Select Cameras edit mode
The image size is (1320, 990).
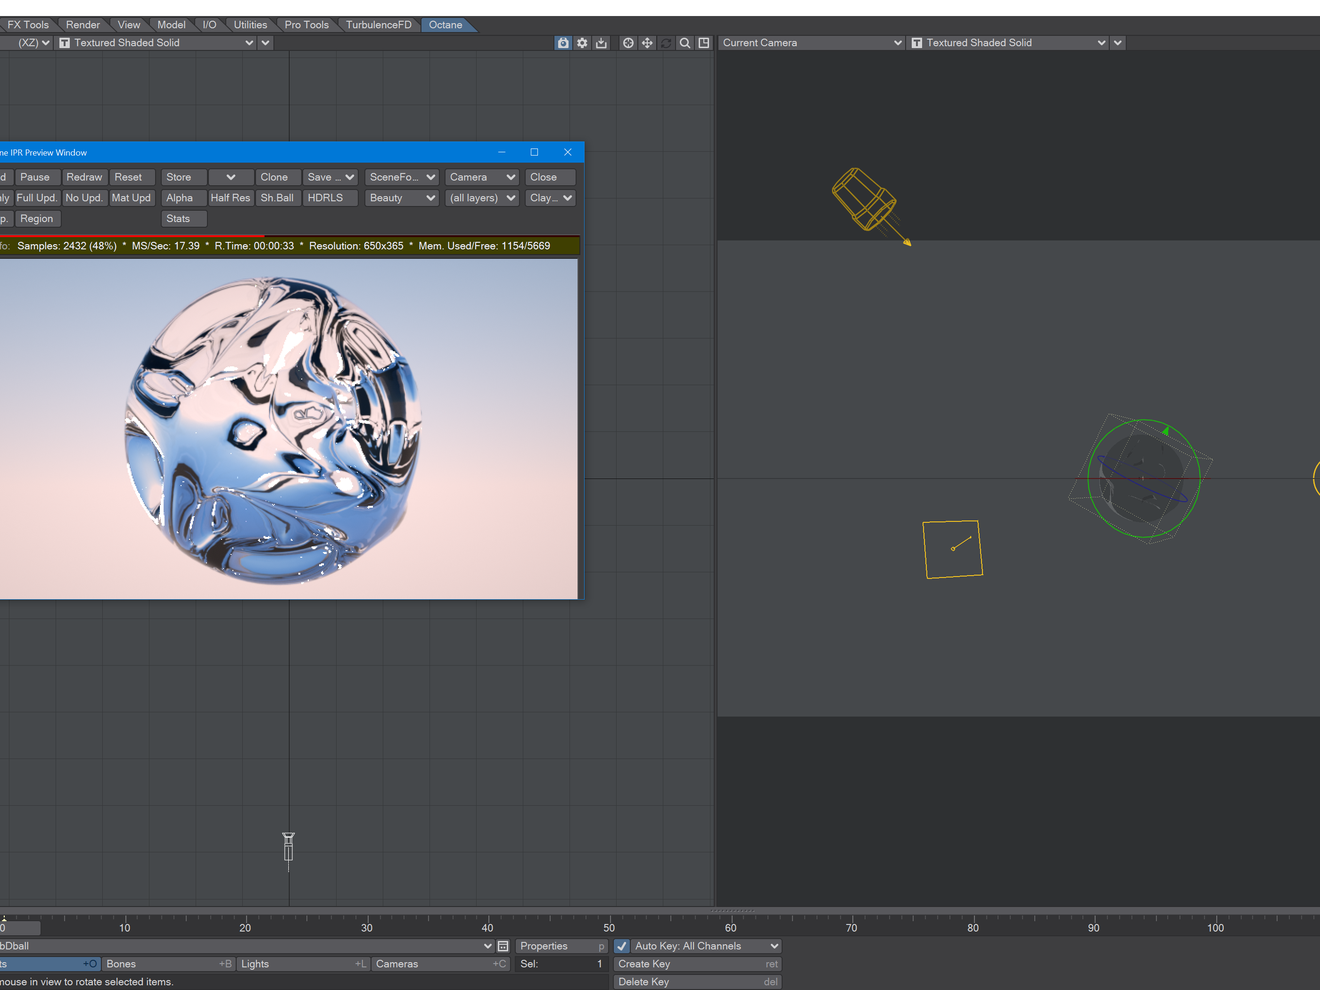point(440,964)
